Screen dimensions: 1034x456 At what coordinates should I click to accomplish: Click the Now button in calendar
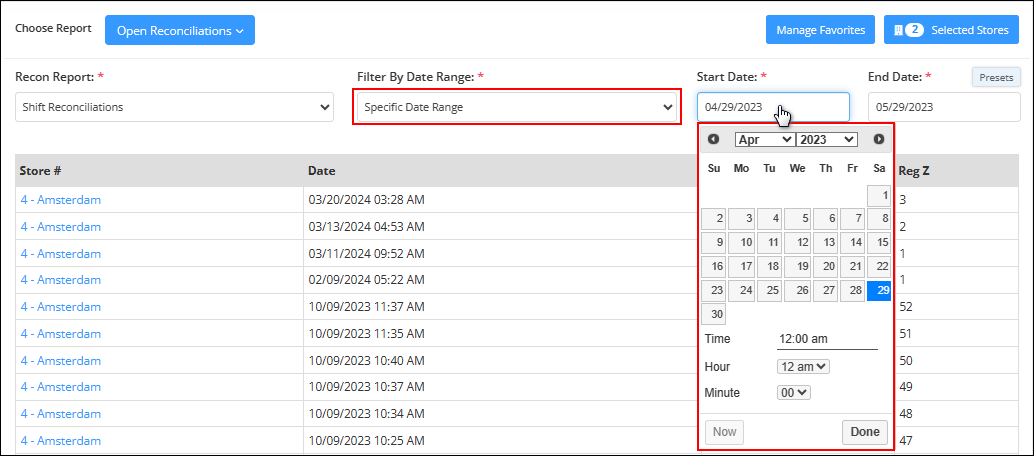click(725, 432)
